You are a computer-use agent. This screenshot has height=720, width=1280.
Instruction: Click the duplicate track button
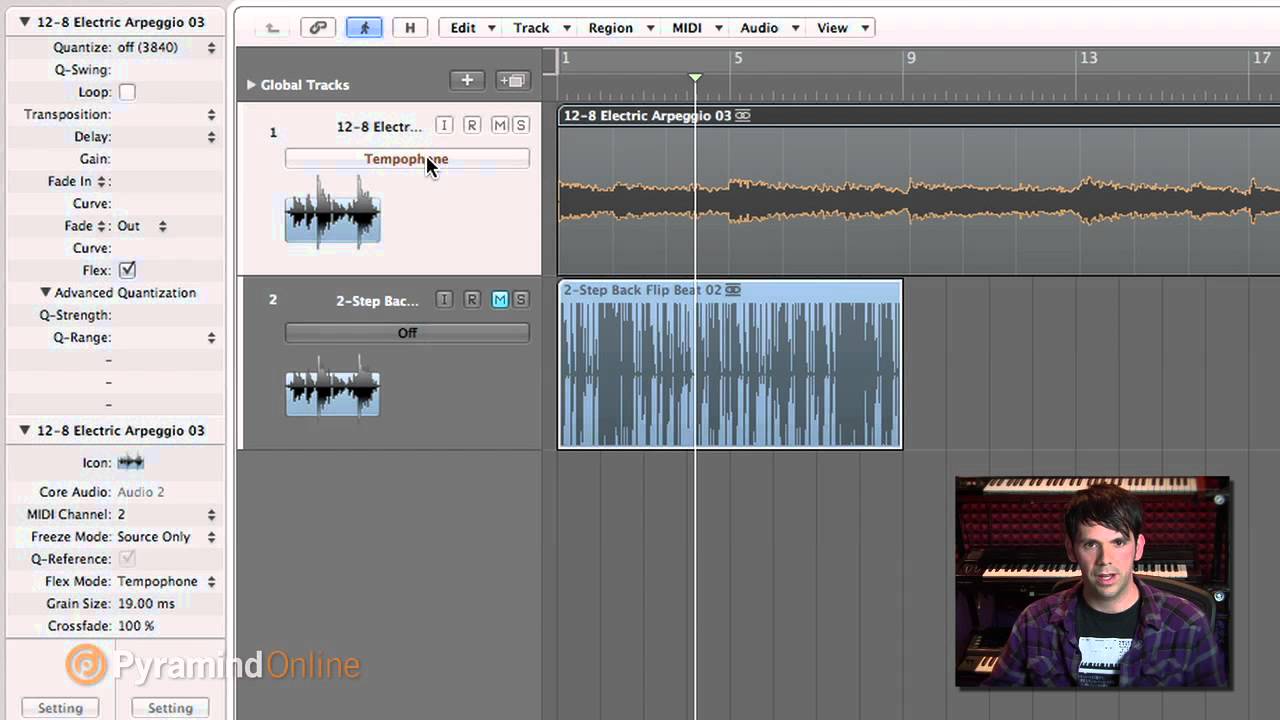click(512, 80)
